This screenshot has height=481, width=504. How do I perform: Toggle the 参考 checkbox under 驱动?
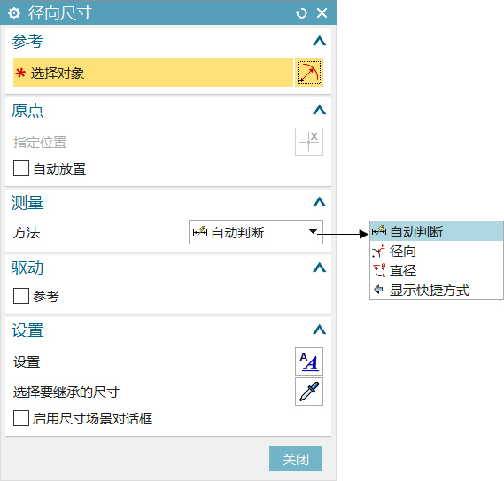point(21,296)
